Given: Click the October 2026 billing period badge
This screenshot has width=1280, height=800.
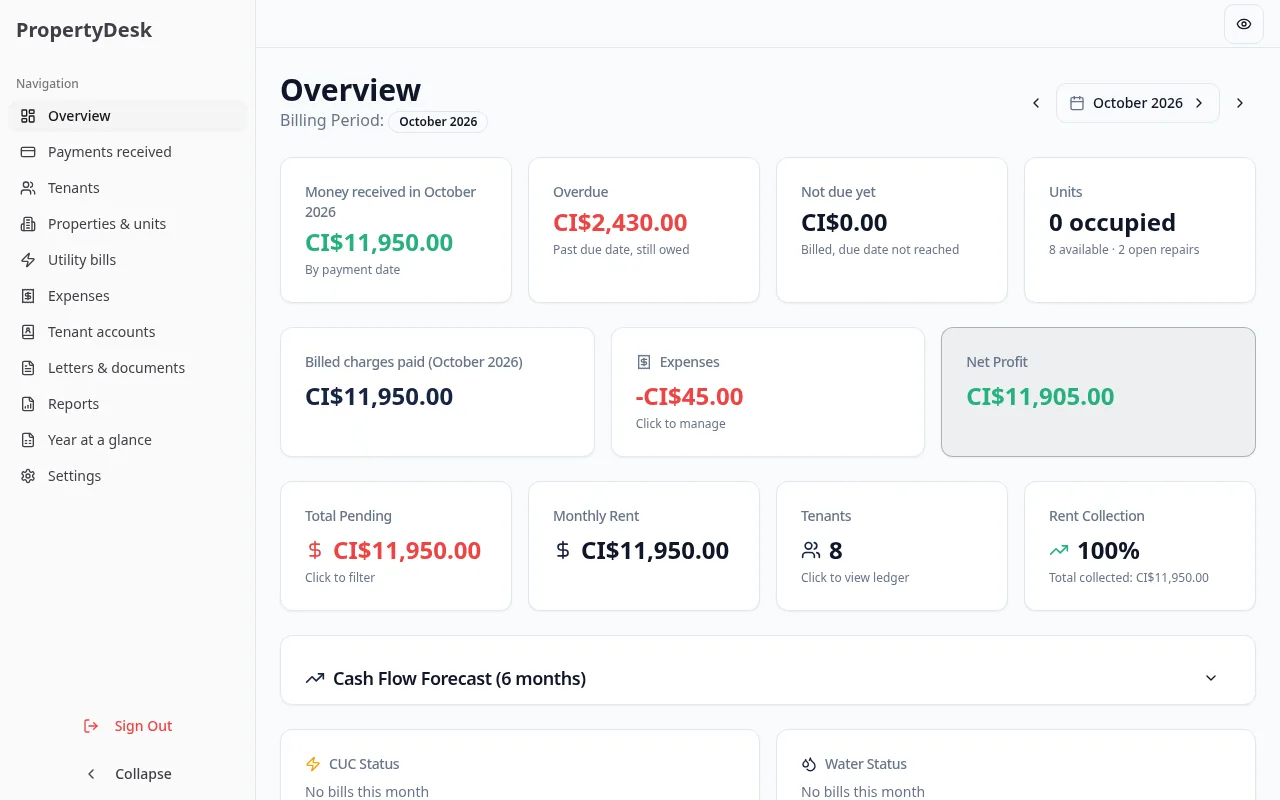Looking at the screenshot, I should [438, 122].
